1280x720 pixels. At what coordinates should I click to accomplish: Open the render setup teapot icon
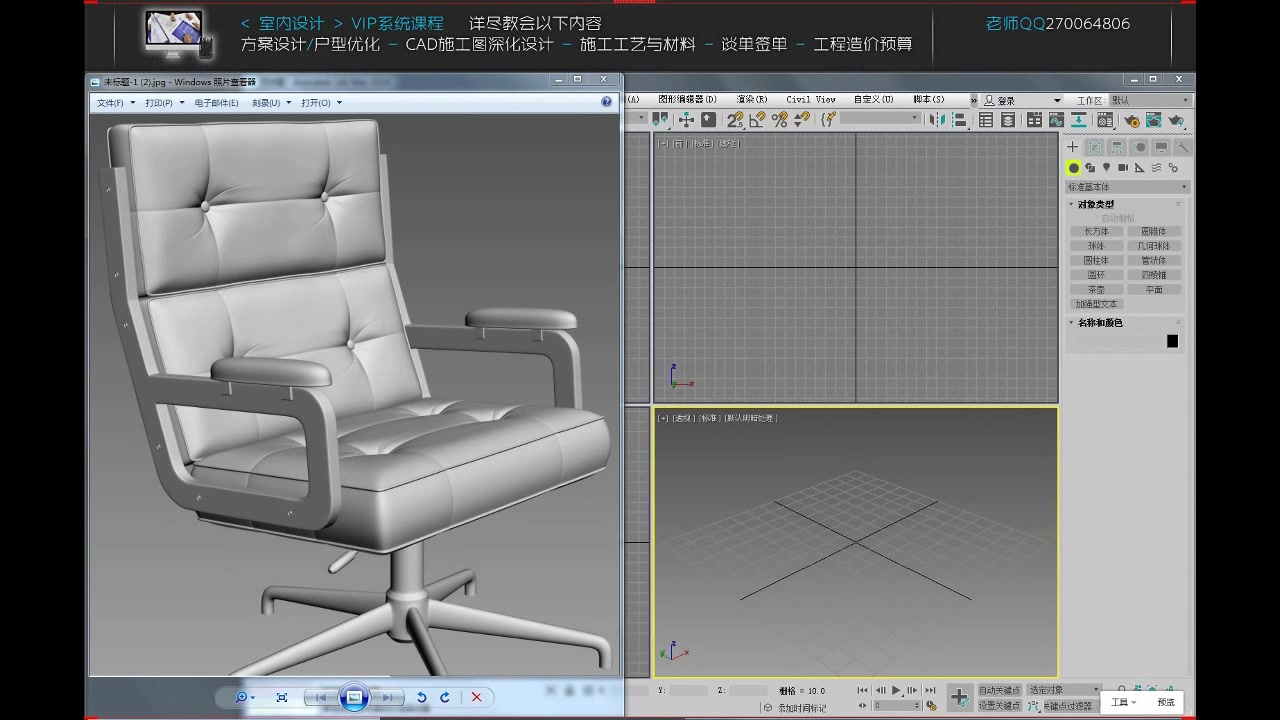click(1132, 119)
